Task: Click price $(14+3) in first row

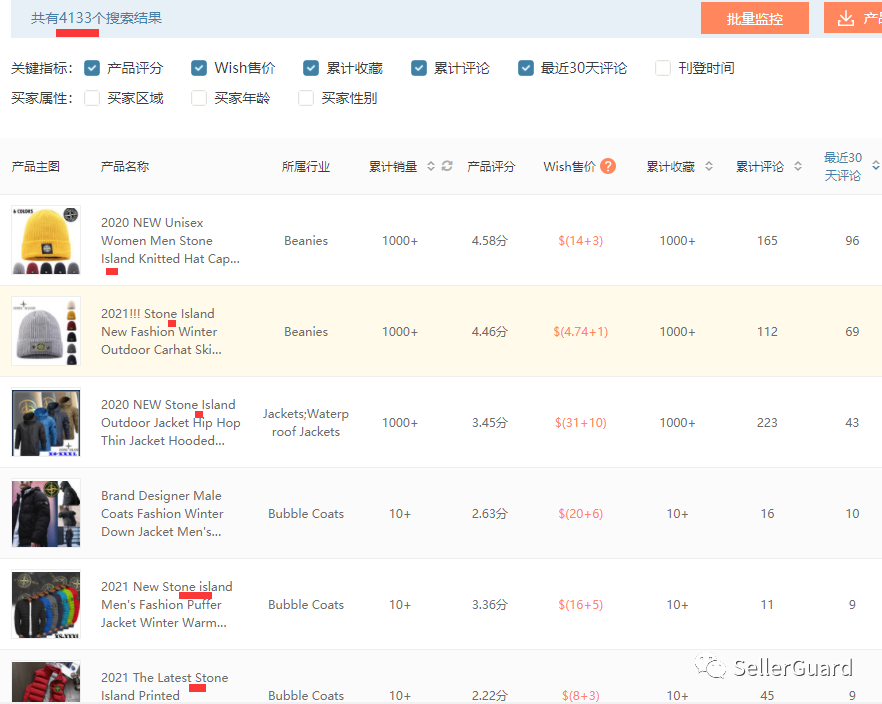Action: pos(580,241)
